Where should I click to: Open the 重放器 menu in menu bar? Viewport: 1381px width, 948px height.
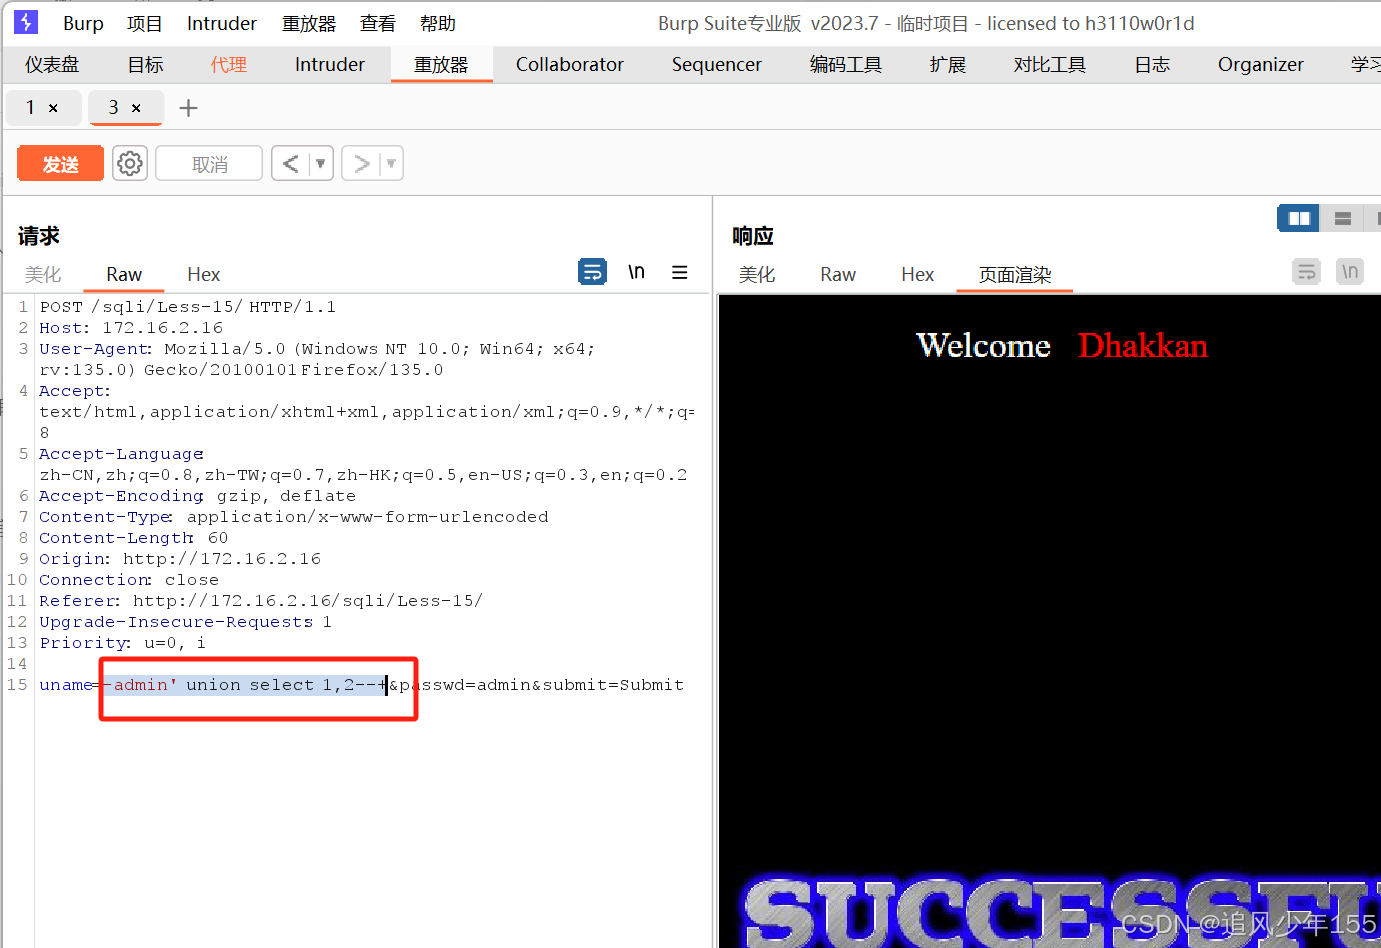click(x=309, y=23)
